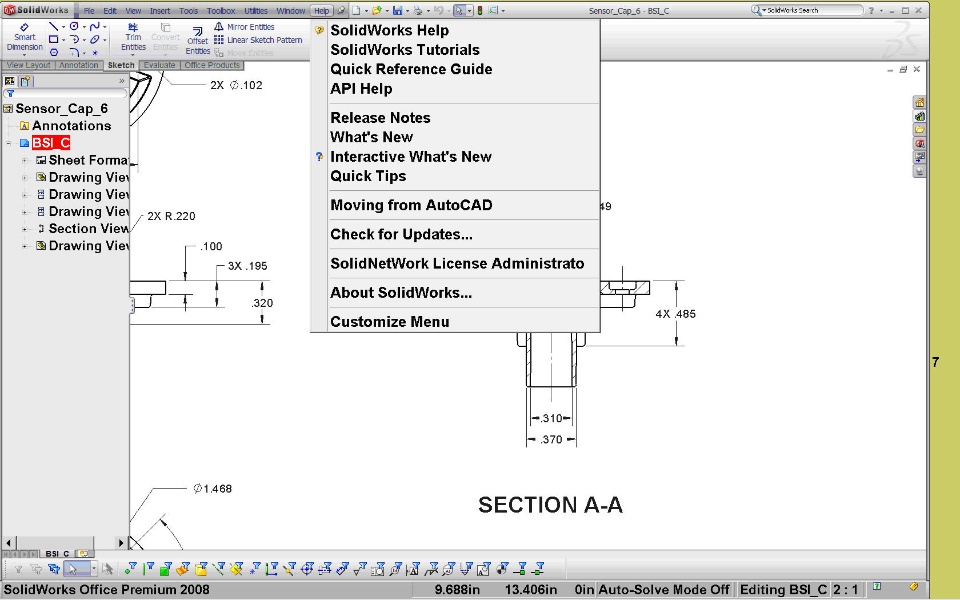The image size is (960, 600).
Task: Collapse the BSI_C sheet tree node
Action: point(9,143)
